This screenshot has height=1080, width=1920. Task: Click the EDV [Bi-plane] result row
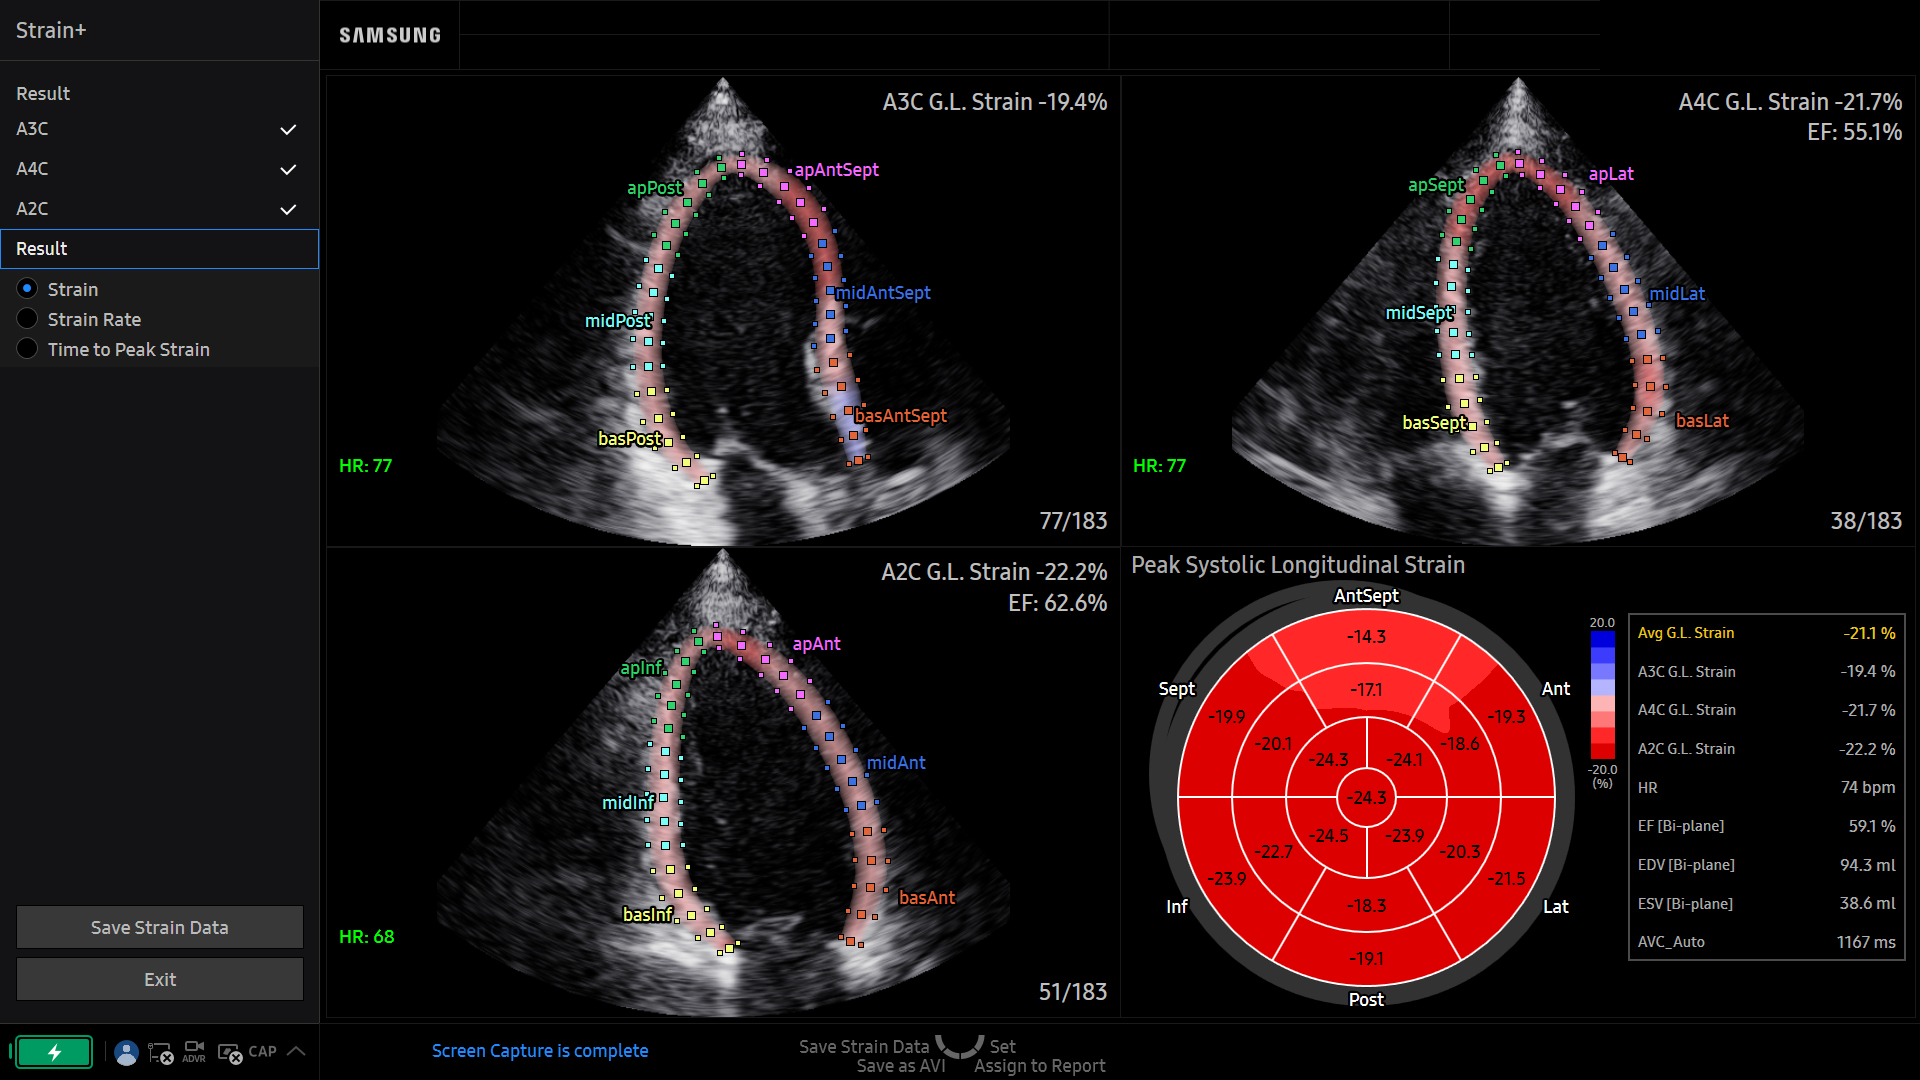[1767, 865]
